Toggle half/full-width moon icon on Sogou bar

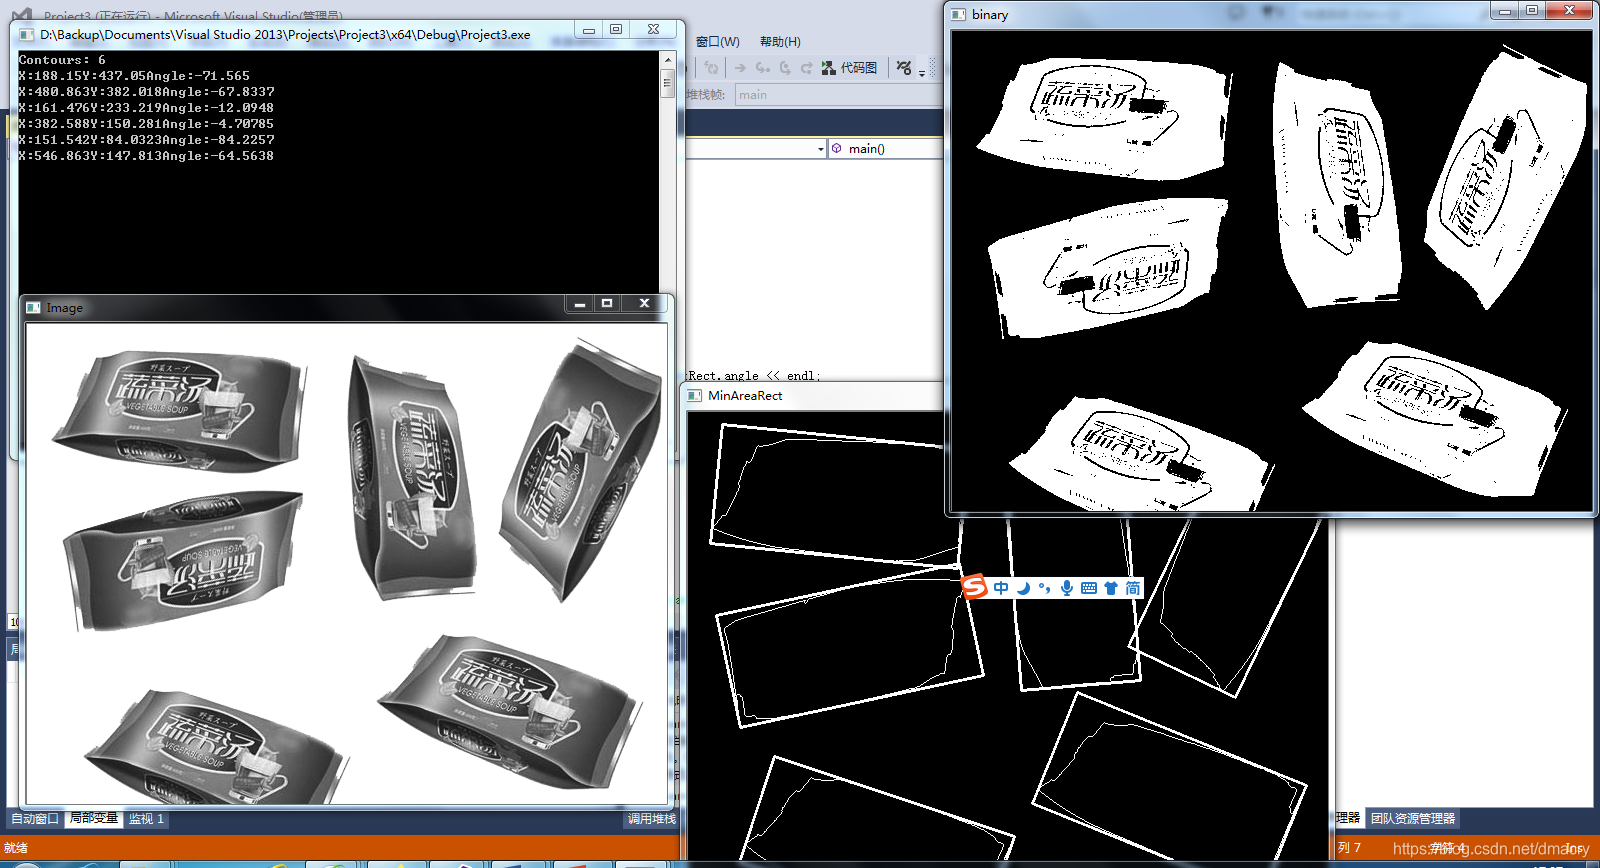1023,588
